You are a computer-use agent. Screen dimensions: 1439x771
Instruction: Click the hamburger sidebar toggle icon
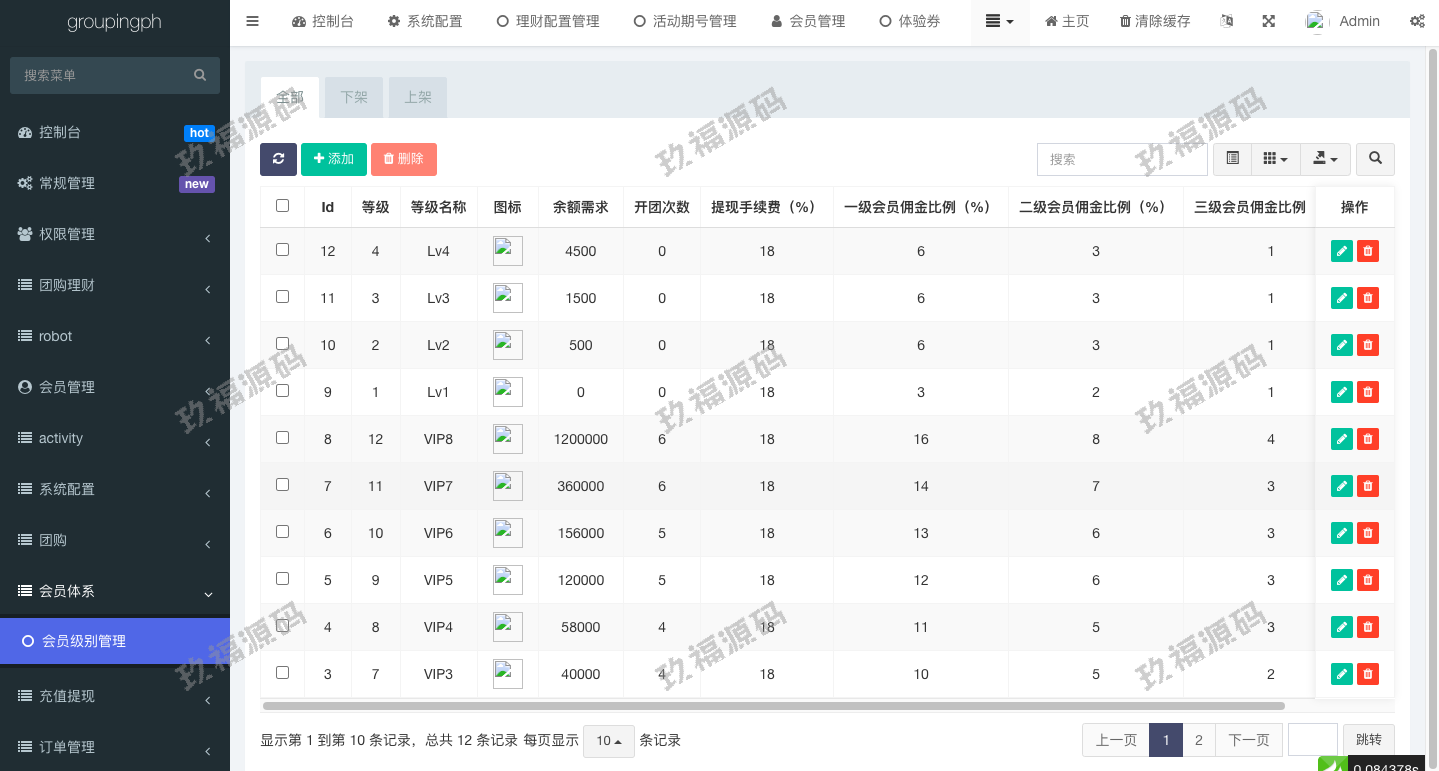point(252,21)
